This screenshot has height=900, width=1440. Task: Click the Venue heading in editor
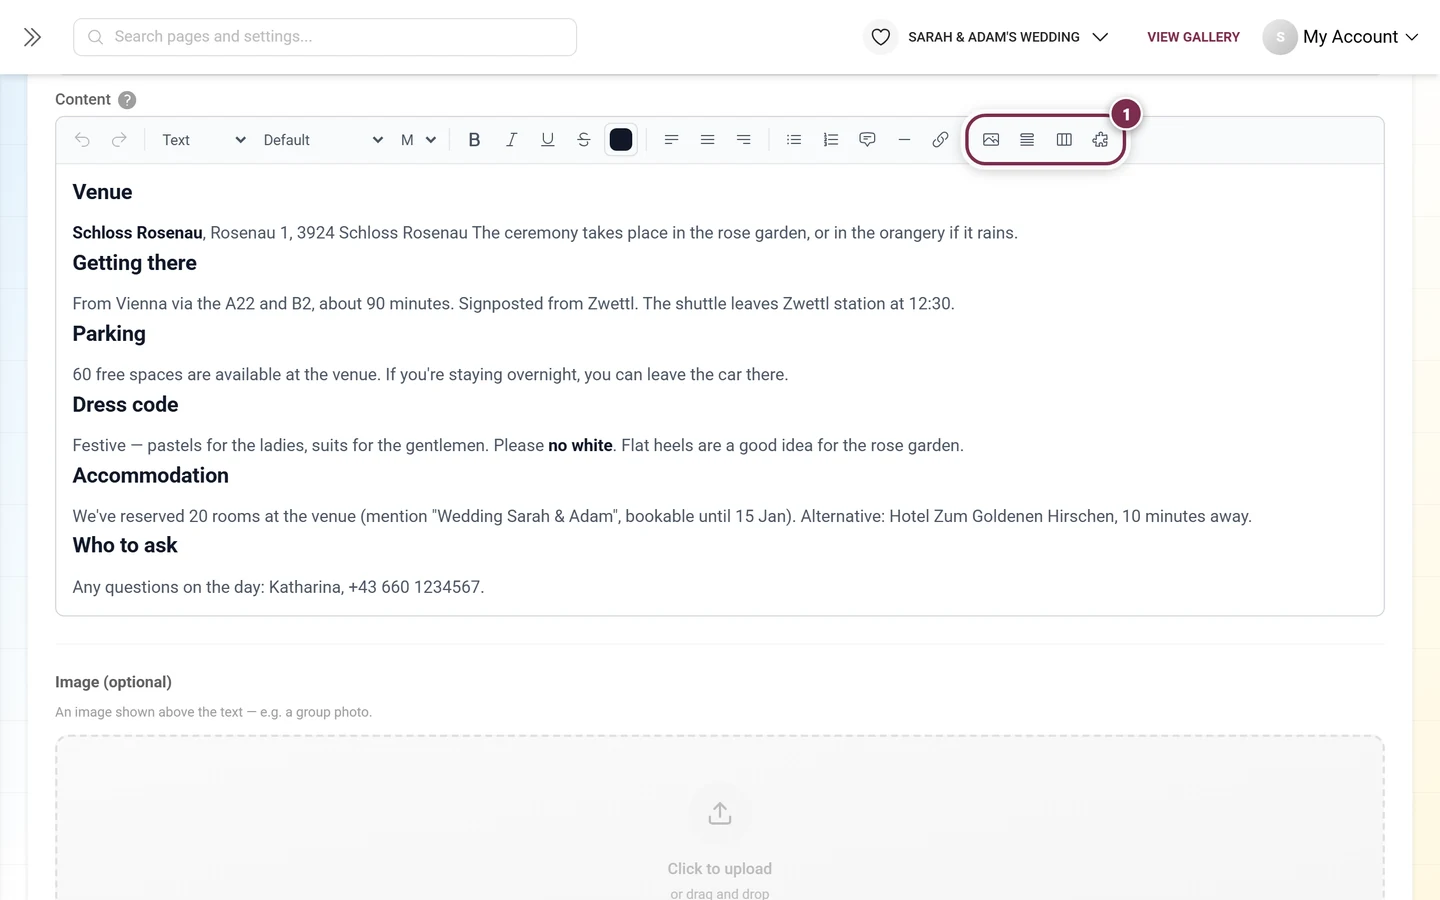(x=102, y=192)
